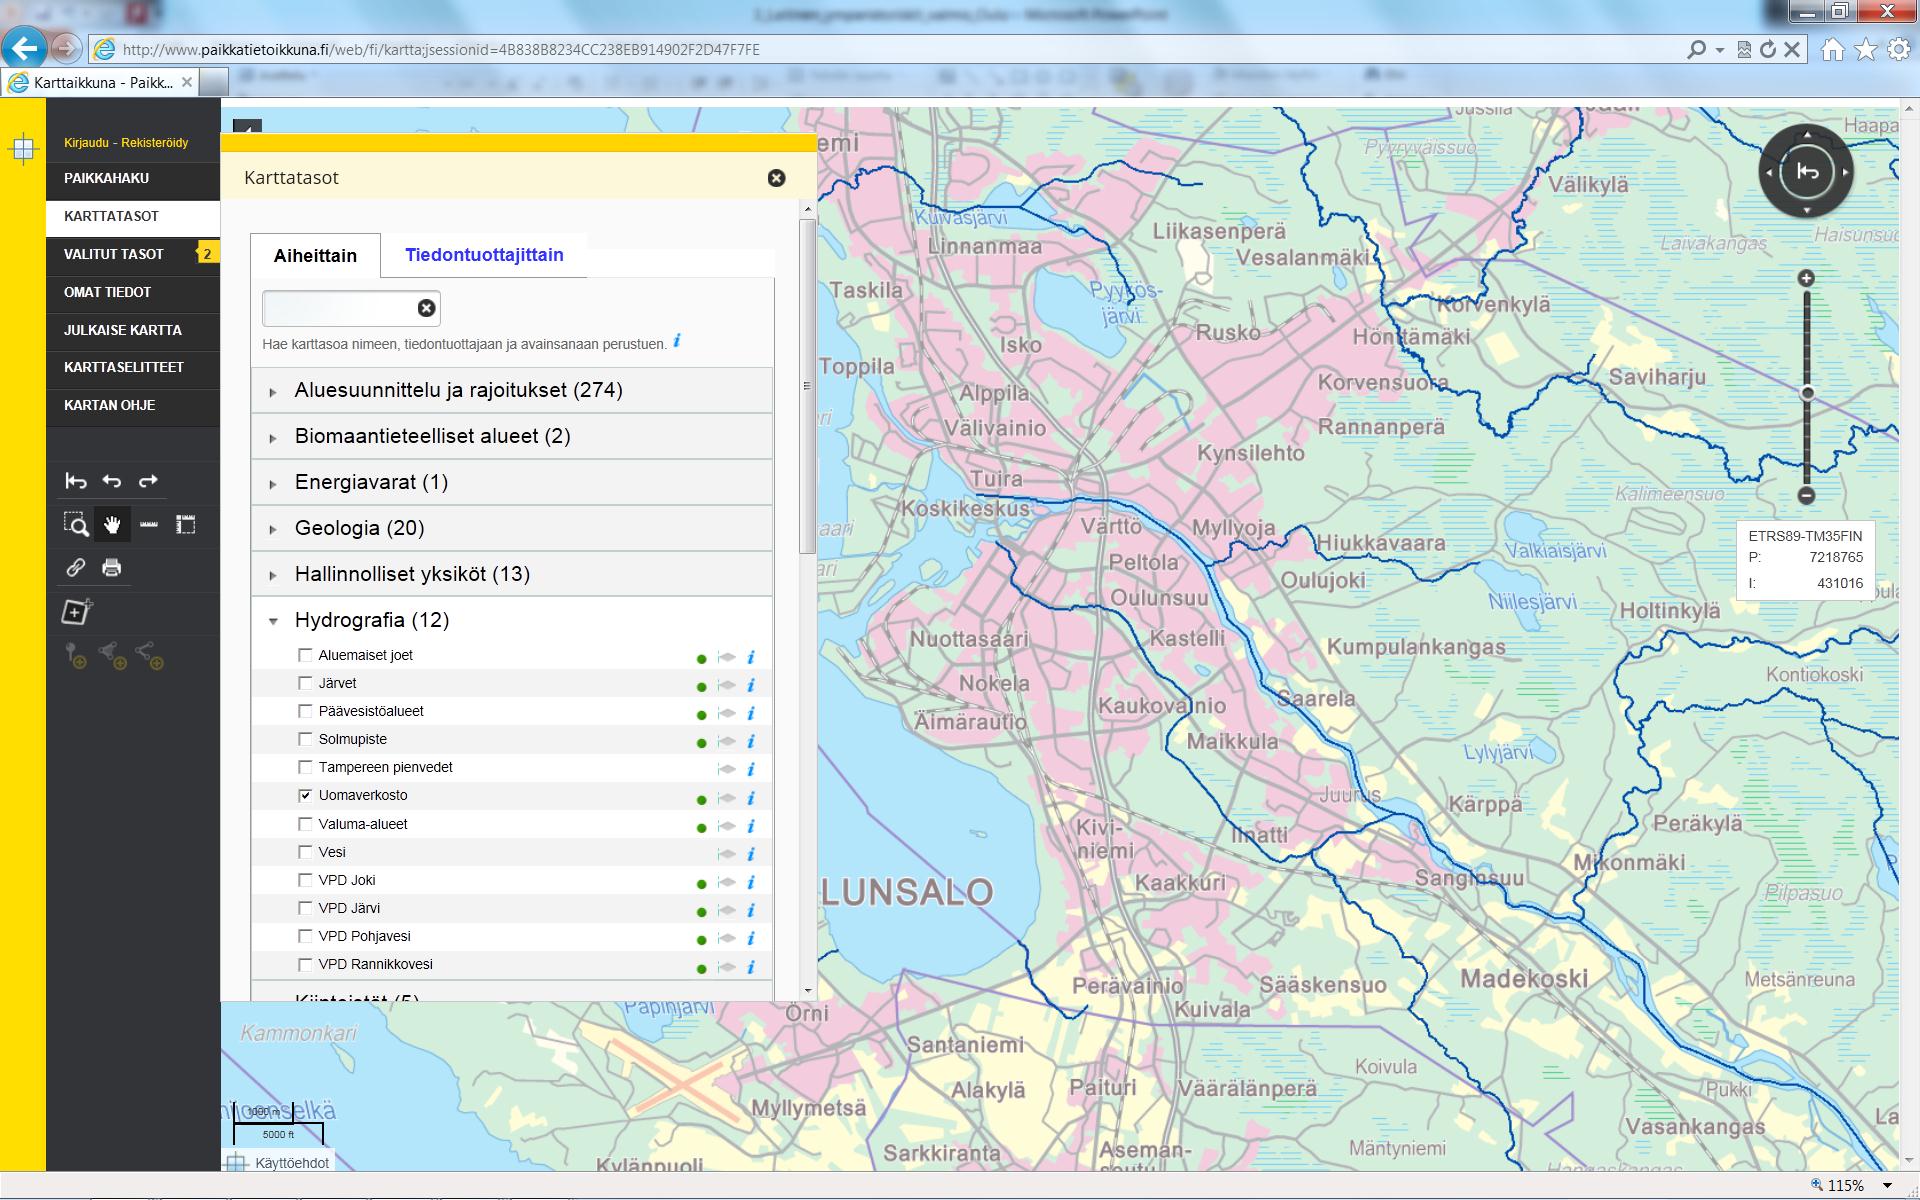Image resolution: width=1920 pixels, height=1200 pixels.
Task: Open info icon for Aluemaiset joet layer
Action: coord(751,657)
